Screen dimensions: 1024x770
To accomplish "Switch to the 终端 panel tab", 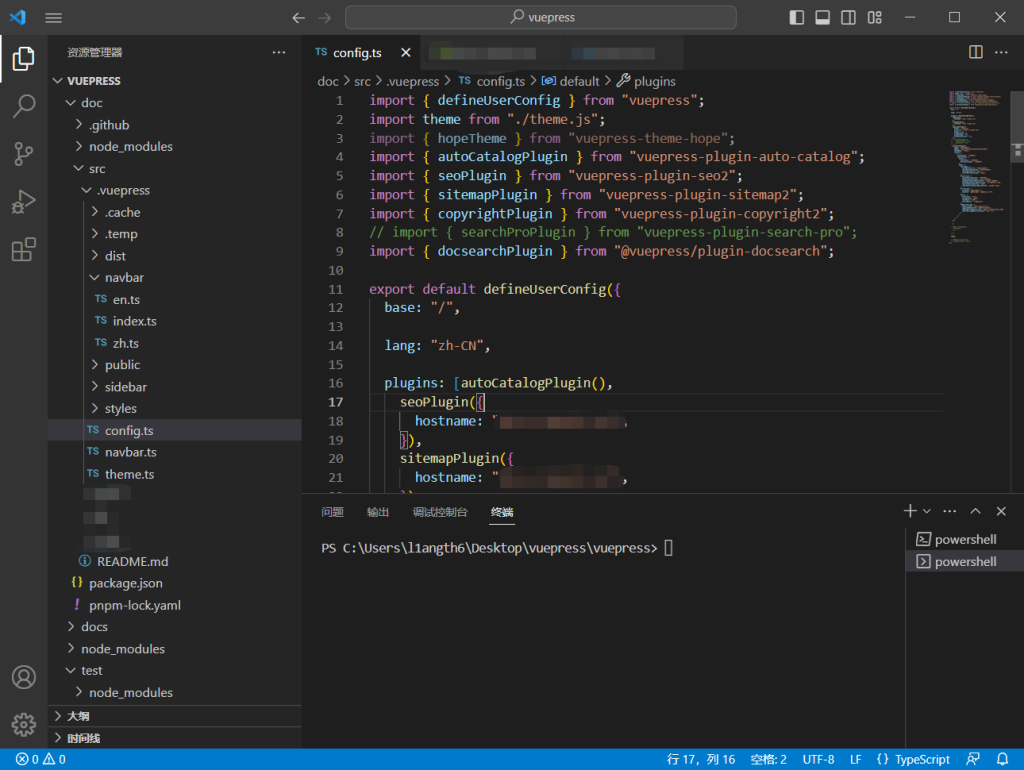I will 502,512.
